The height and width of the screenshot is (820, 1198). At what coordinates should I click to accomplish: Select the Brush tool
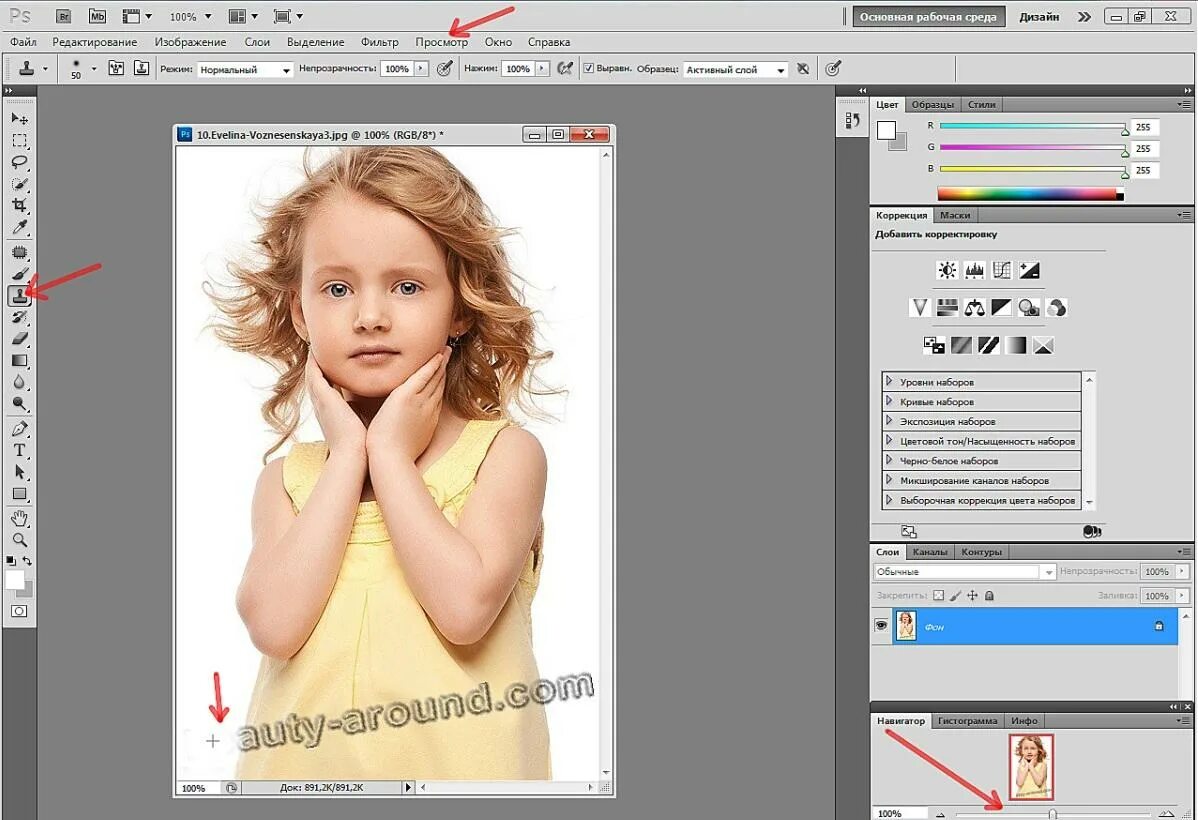point(19,274)
